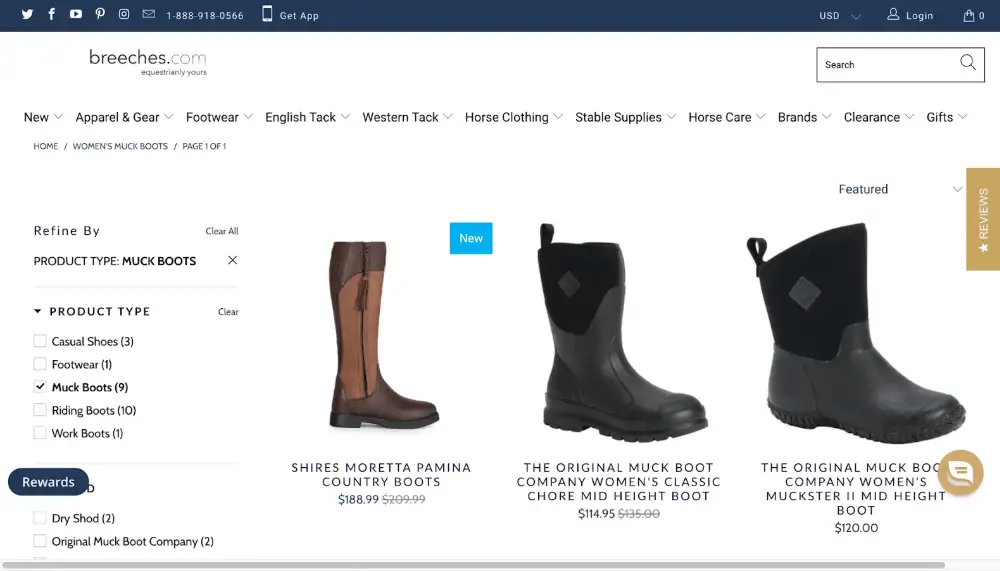1000x571 pixels.
Task: Open the Rewards button
Action: click(48, 482)
